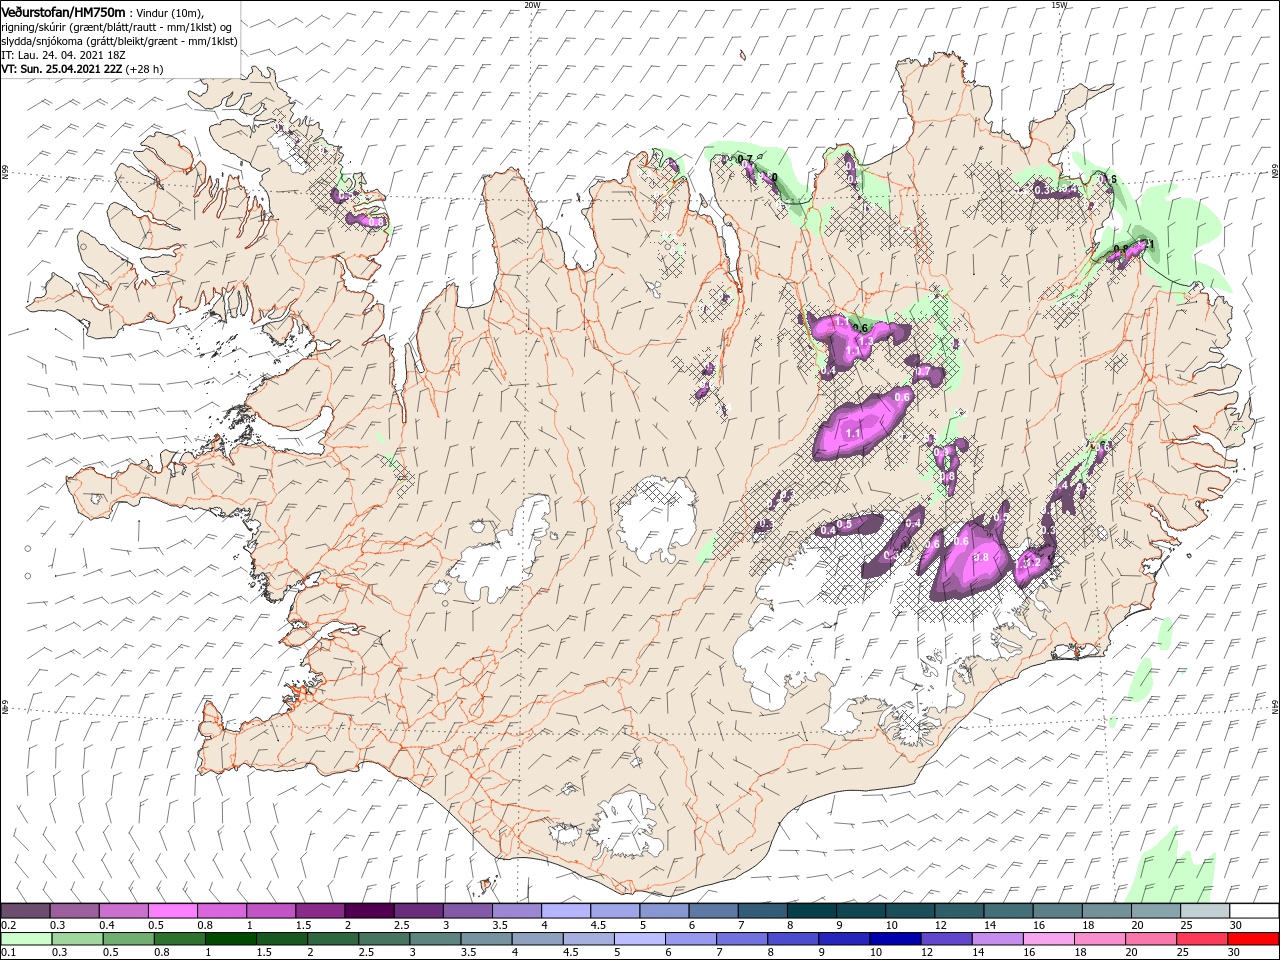Click bright red lower swatch after 30
This screenshot has width=1280, height=960.
click(1252, 939)
